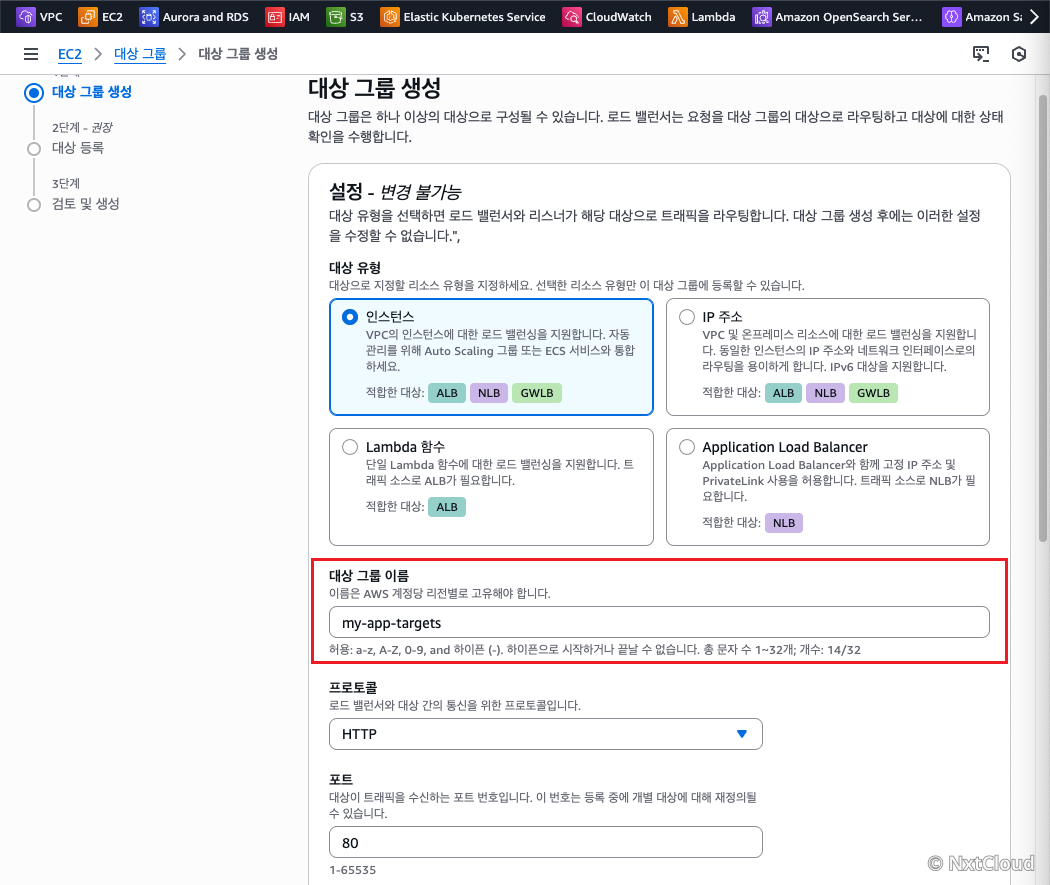Screen dimensions: 1050x885
Task: Choose the IP 주소 target type radio
Action: 686,317
